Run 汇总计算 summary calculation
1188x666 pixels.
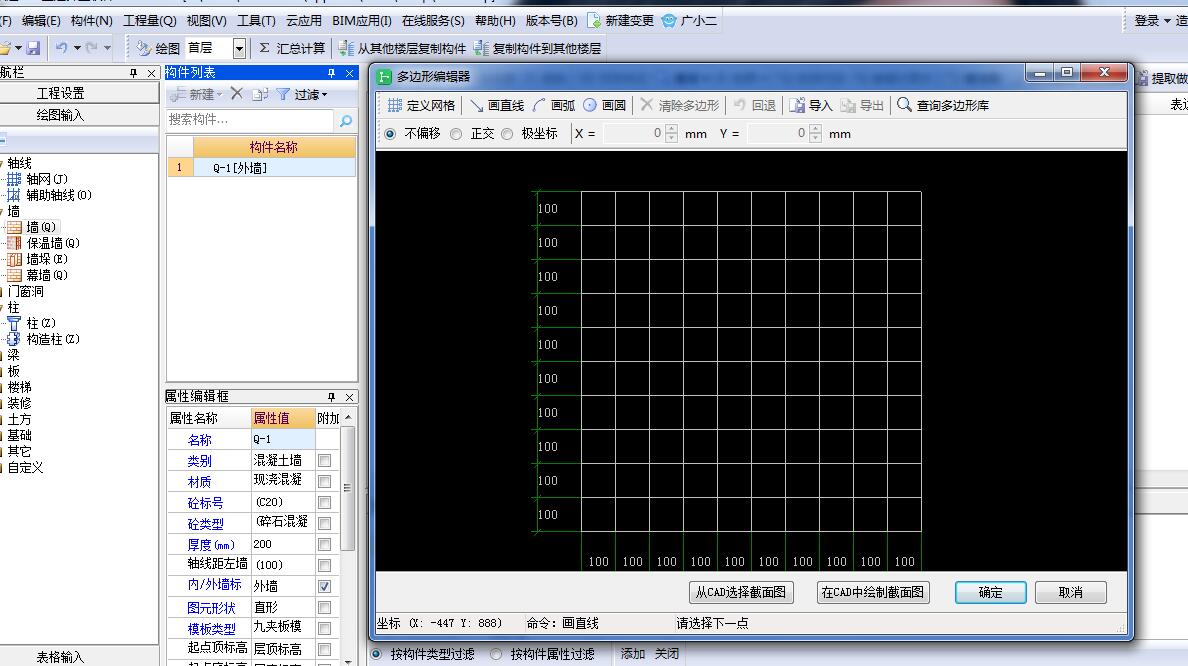[x=292, y=48]
